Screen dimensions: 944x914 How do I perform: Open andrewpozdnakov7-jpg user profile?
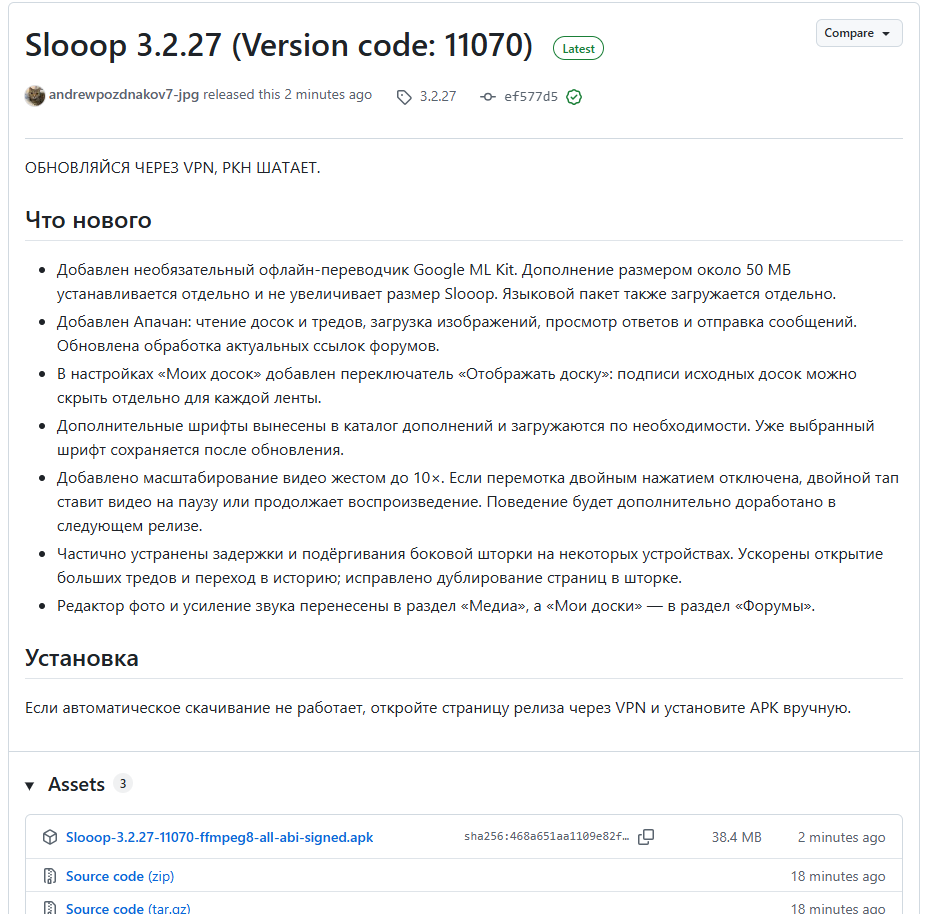123,95
